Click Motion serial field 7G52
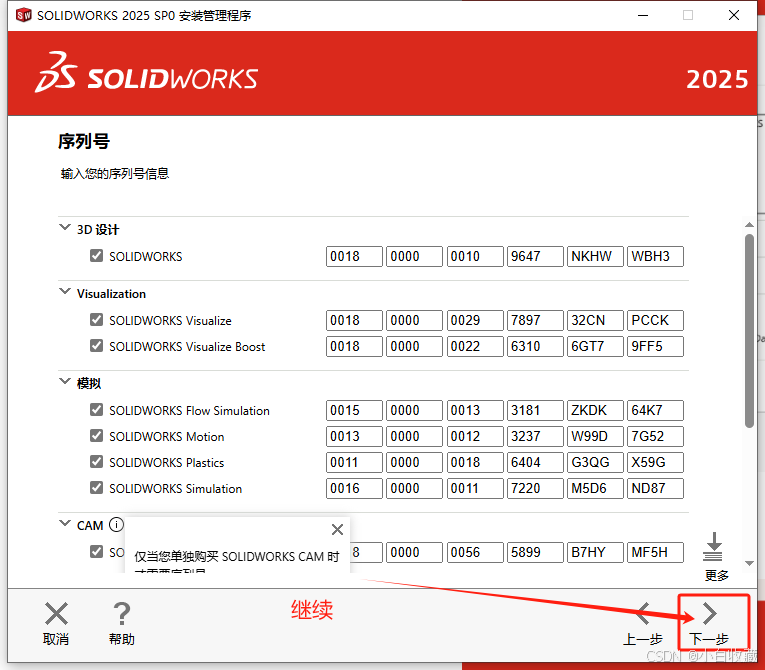This screenshot has width=765, height=670. click(x=655, y=436)
